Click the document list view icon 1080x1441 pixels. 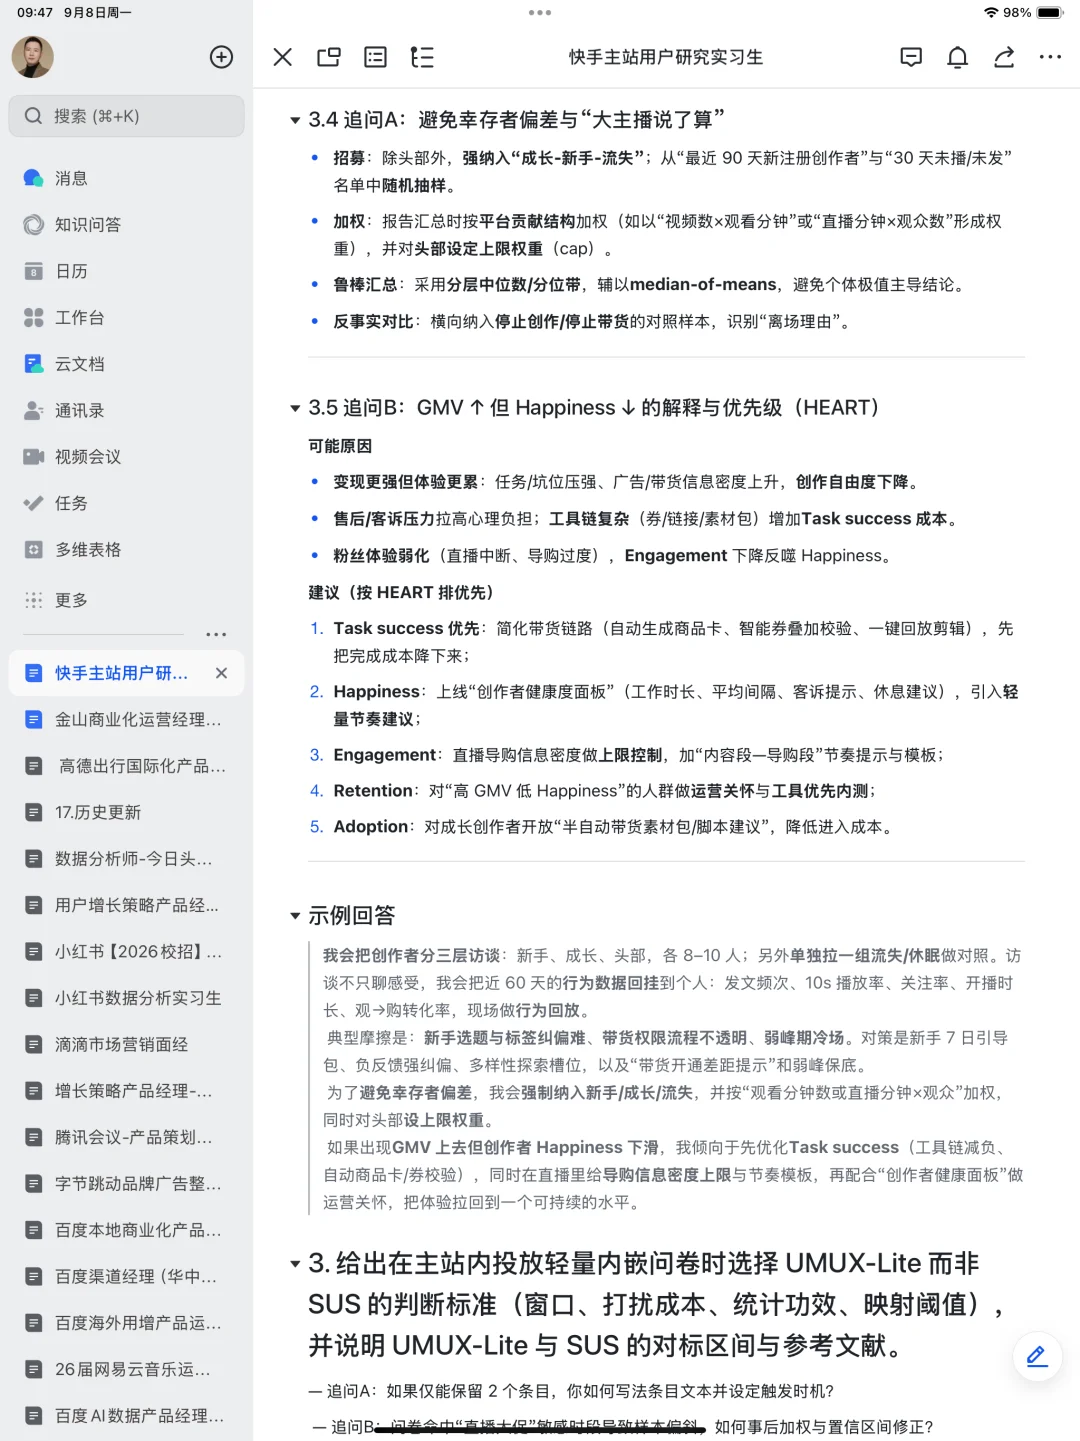click(375, 57)
